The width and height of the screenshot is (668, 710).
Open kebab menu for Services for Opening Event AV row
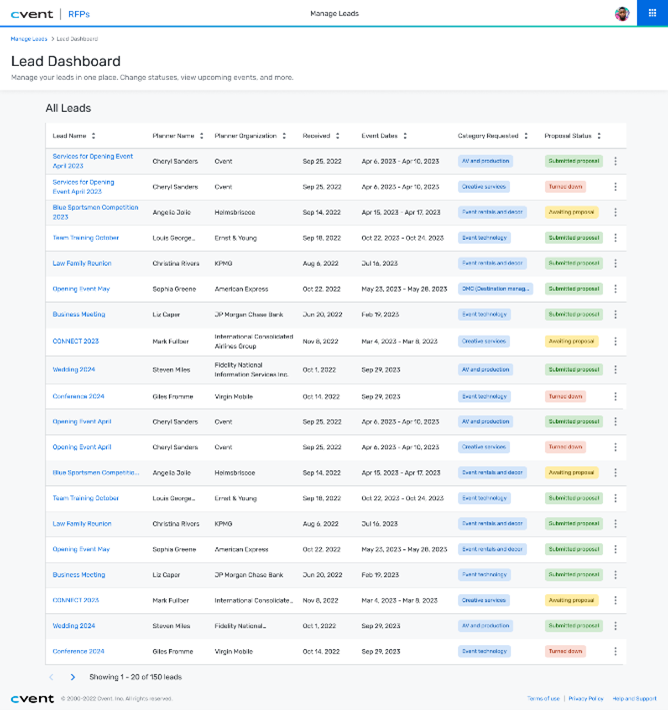[615, 161]
